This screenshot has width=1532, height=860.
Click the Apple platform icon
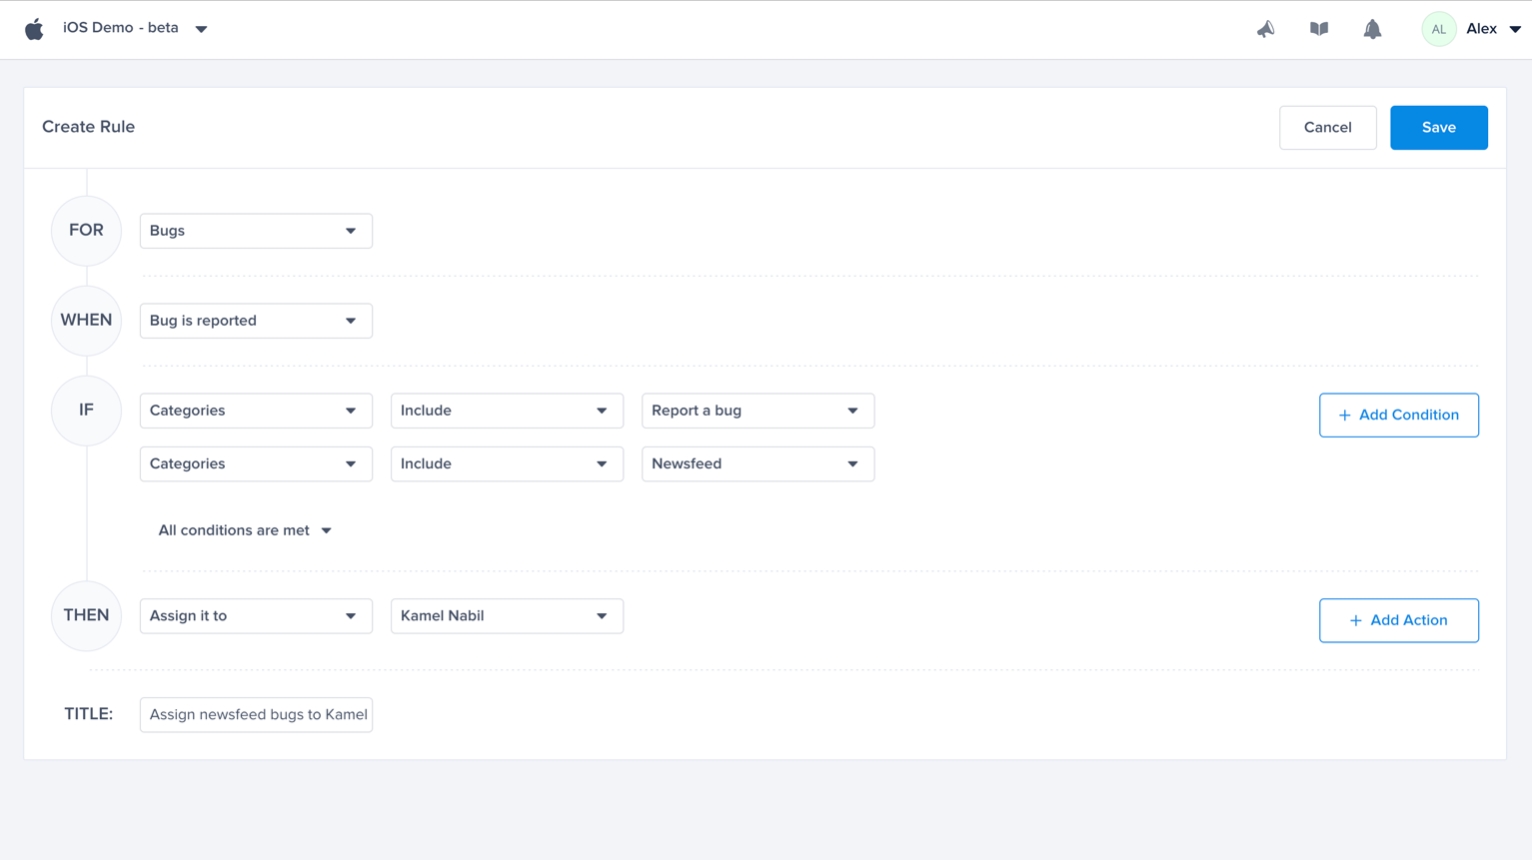[x=34, y=29]
